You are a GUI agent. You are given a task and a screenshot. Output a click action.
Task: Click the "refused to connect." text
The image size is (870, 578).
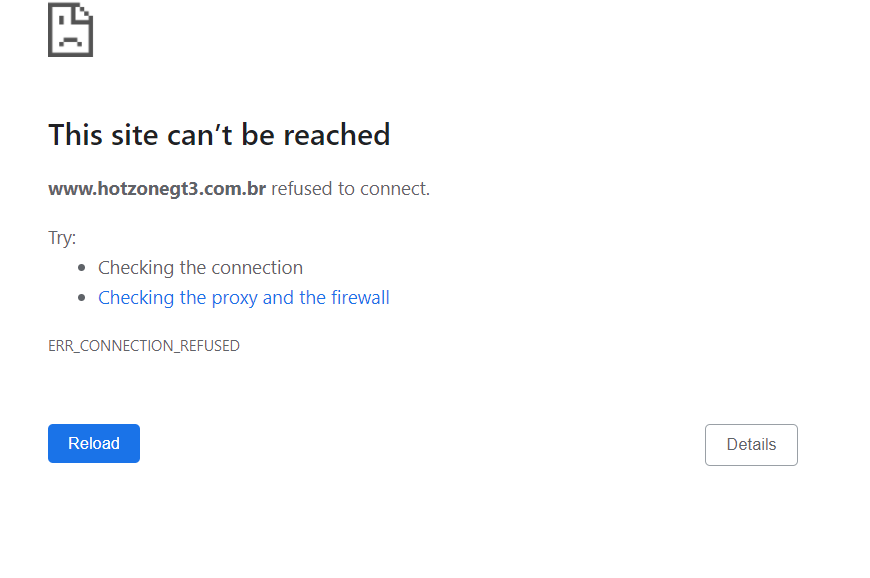point(350,188)
